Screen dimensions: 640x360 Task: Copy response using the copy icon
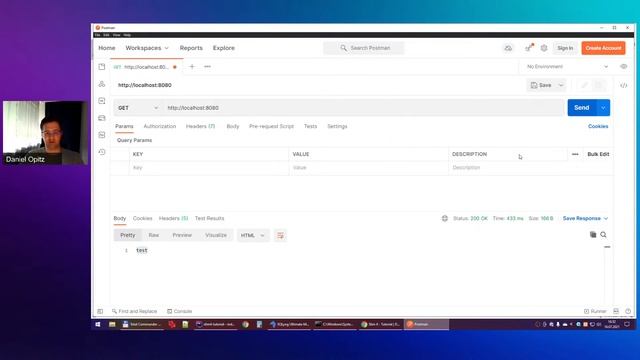[593, 235]
